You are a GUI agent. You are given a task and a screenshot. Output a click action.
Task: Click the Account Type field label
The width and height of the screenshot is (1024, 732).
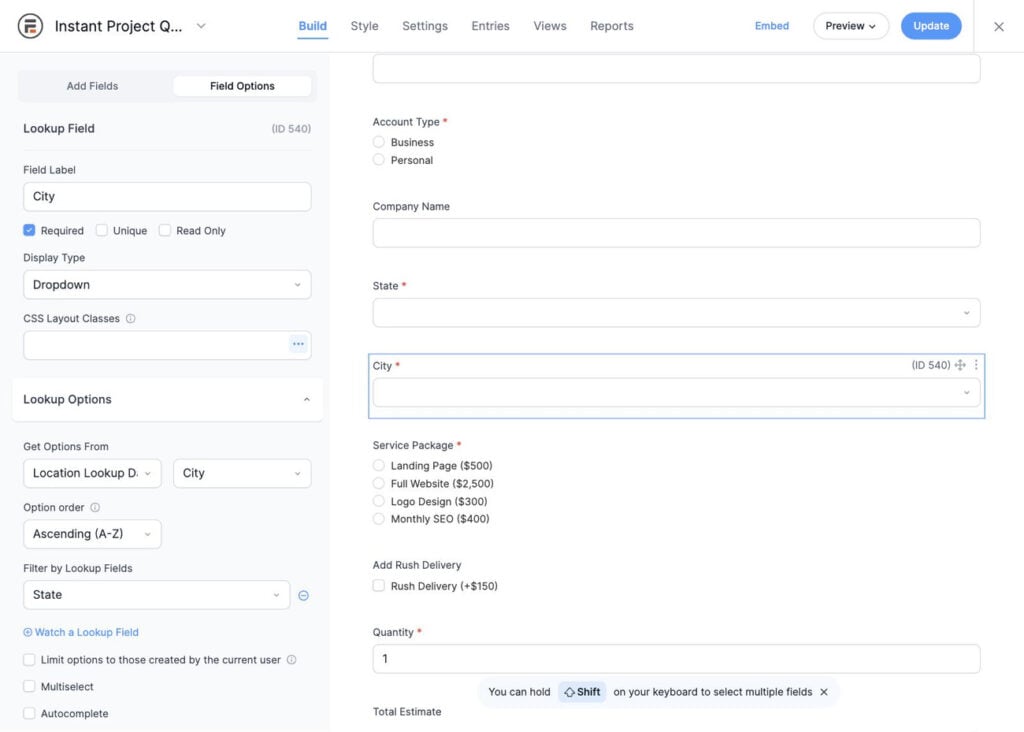406,122
